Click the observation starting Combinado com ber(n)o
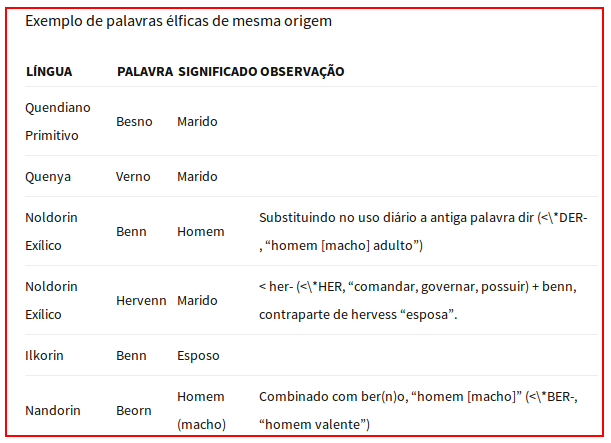This screenshot has height=443, width=611. [x=418, y=411]
